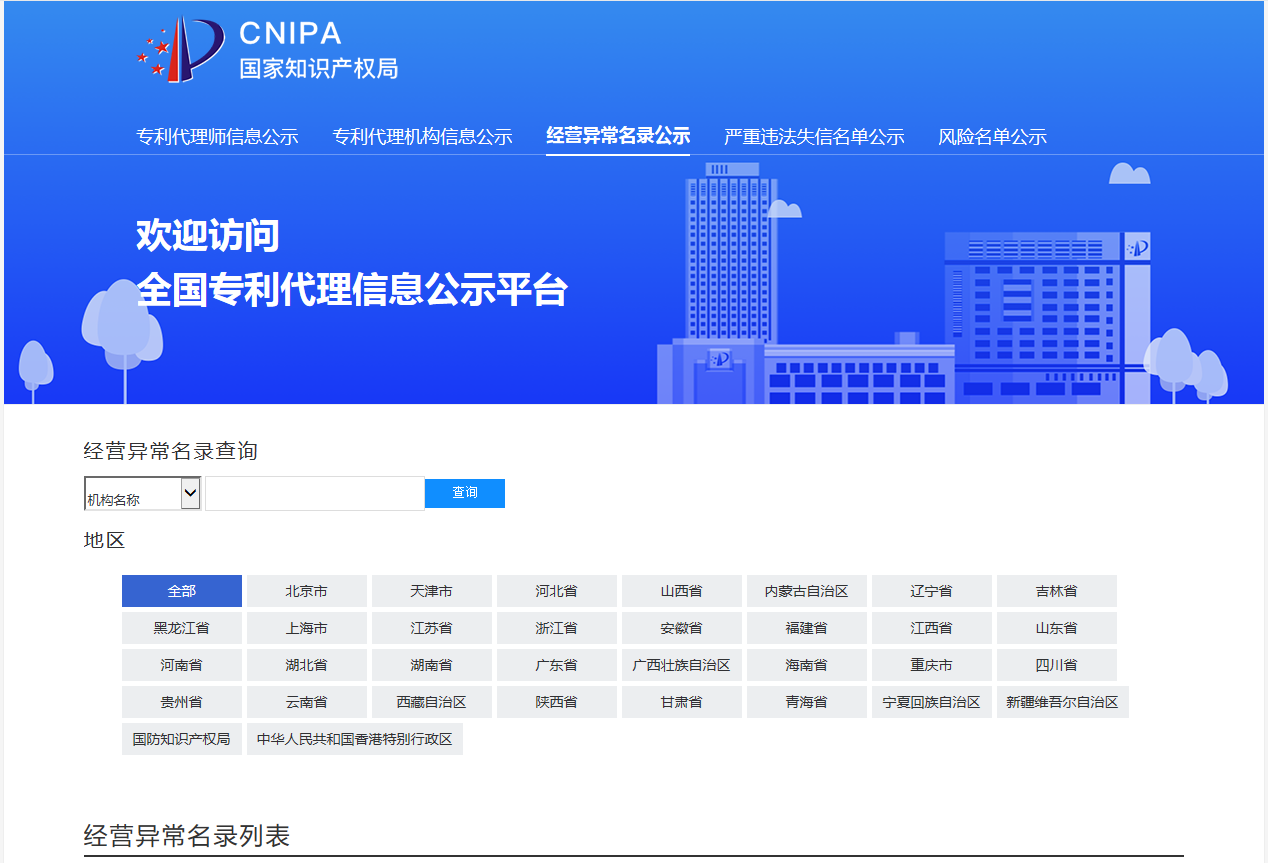Click the 查询 search button

pyautogui.click(x=465, y=493)
